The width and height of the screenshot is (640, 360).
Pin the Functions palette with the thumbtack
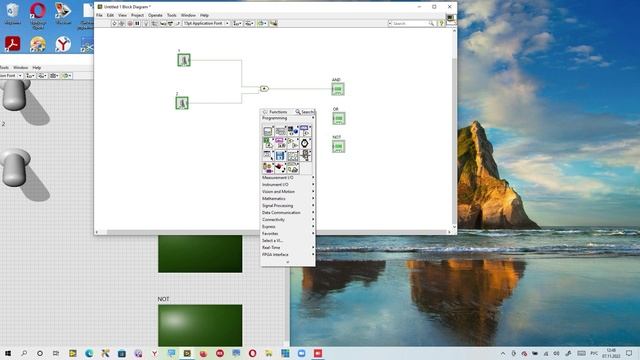point(265,112)
